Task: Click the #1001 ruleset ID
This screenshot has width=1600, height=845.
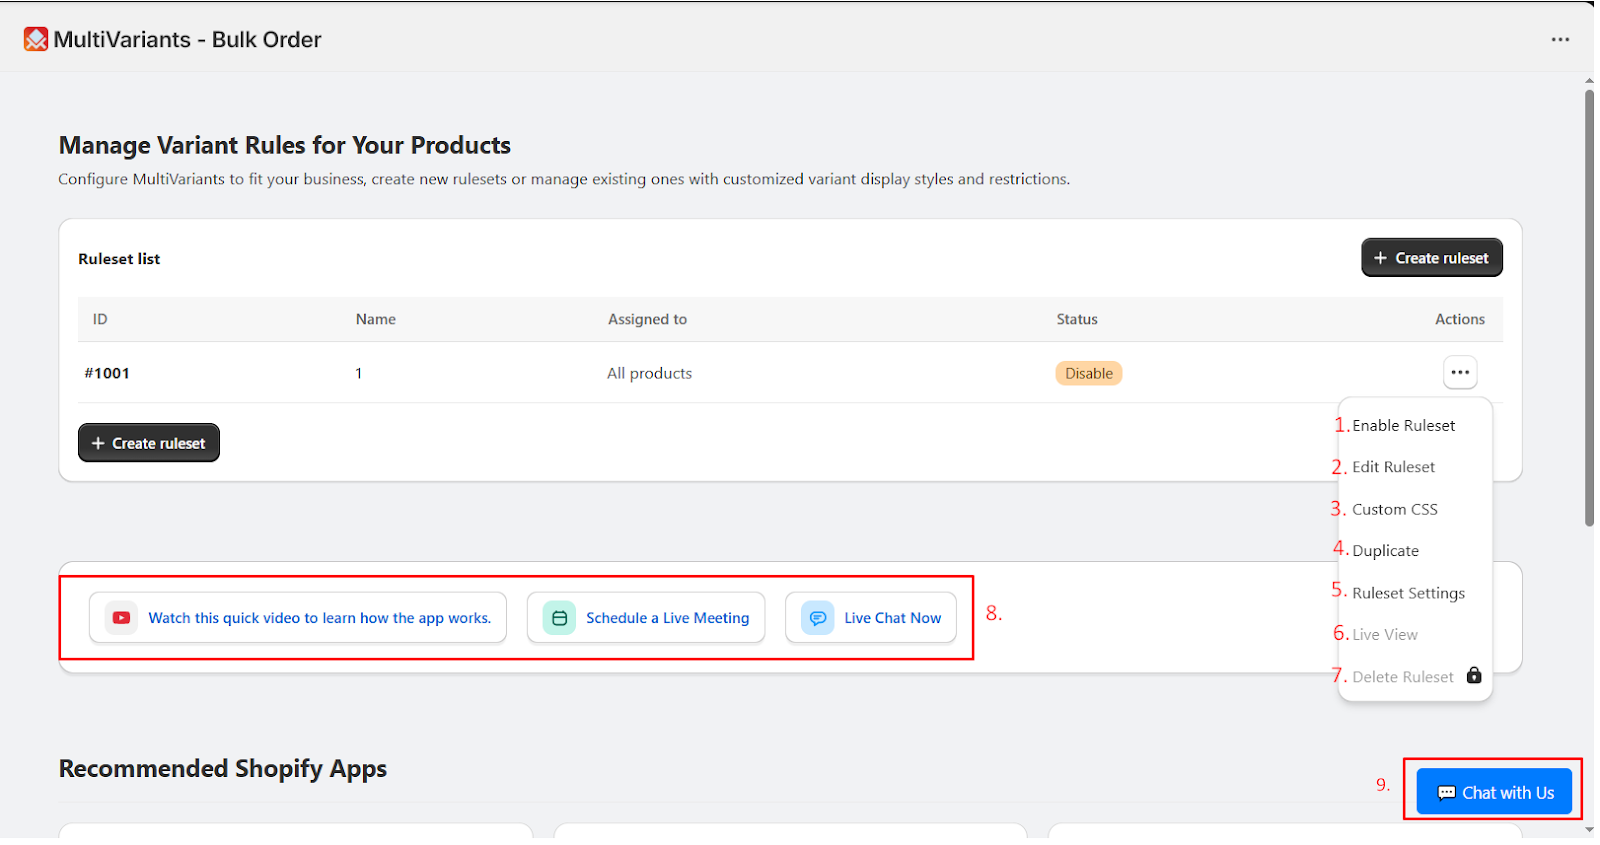Action: (107, 373)
